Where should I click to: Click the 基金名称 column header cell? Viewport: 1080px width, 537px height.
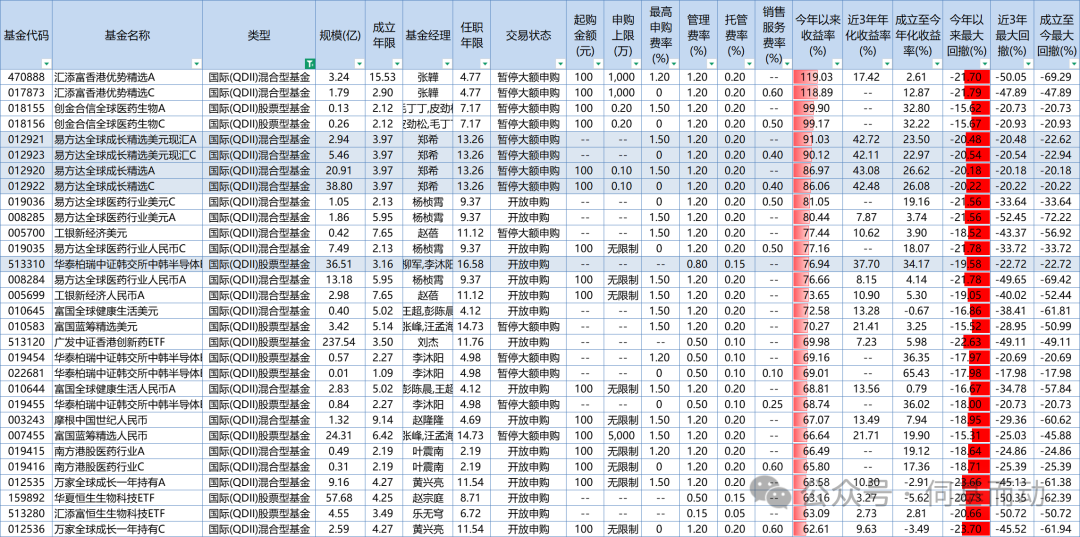(x=127, y=35)
